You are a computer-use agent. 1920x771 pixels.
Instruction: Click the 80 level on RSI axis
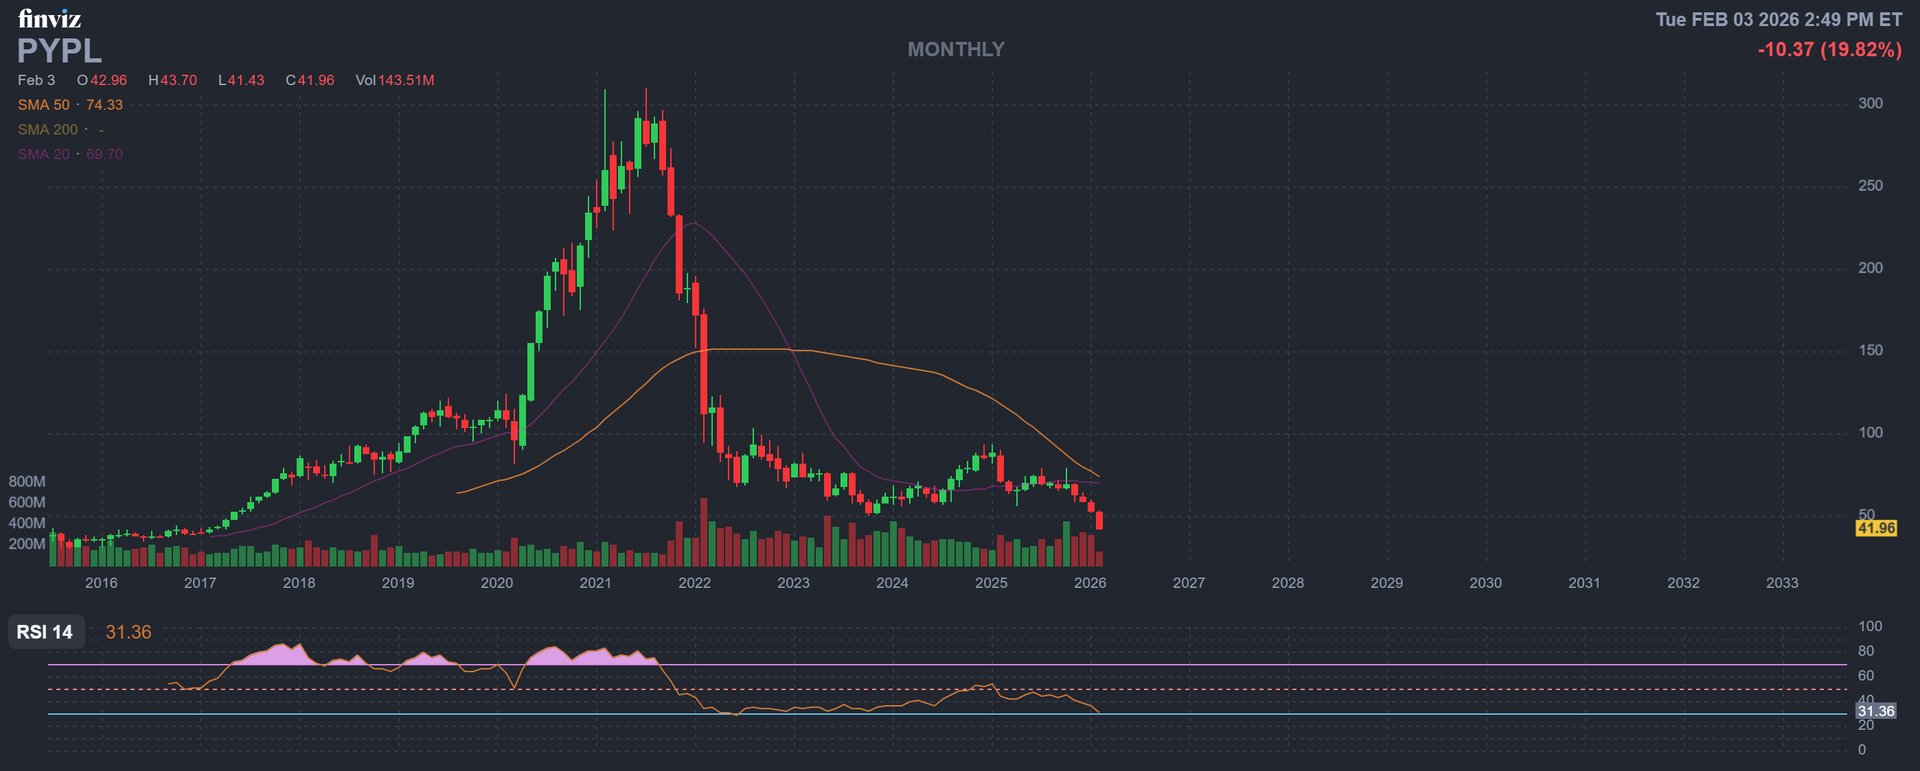pyautogui.click(x=1866, y=651)
